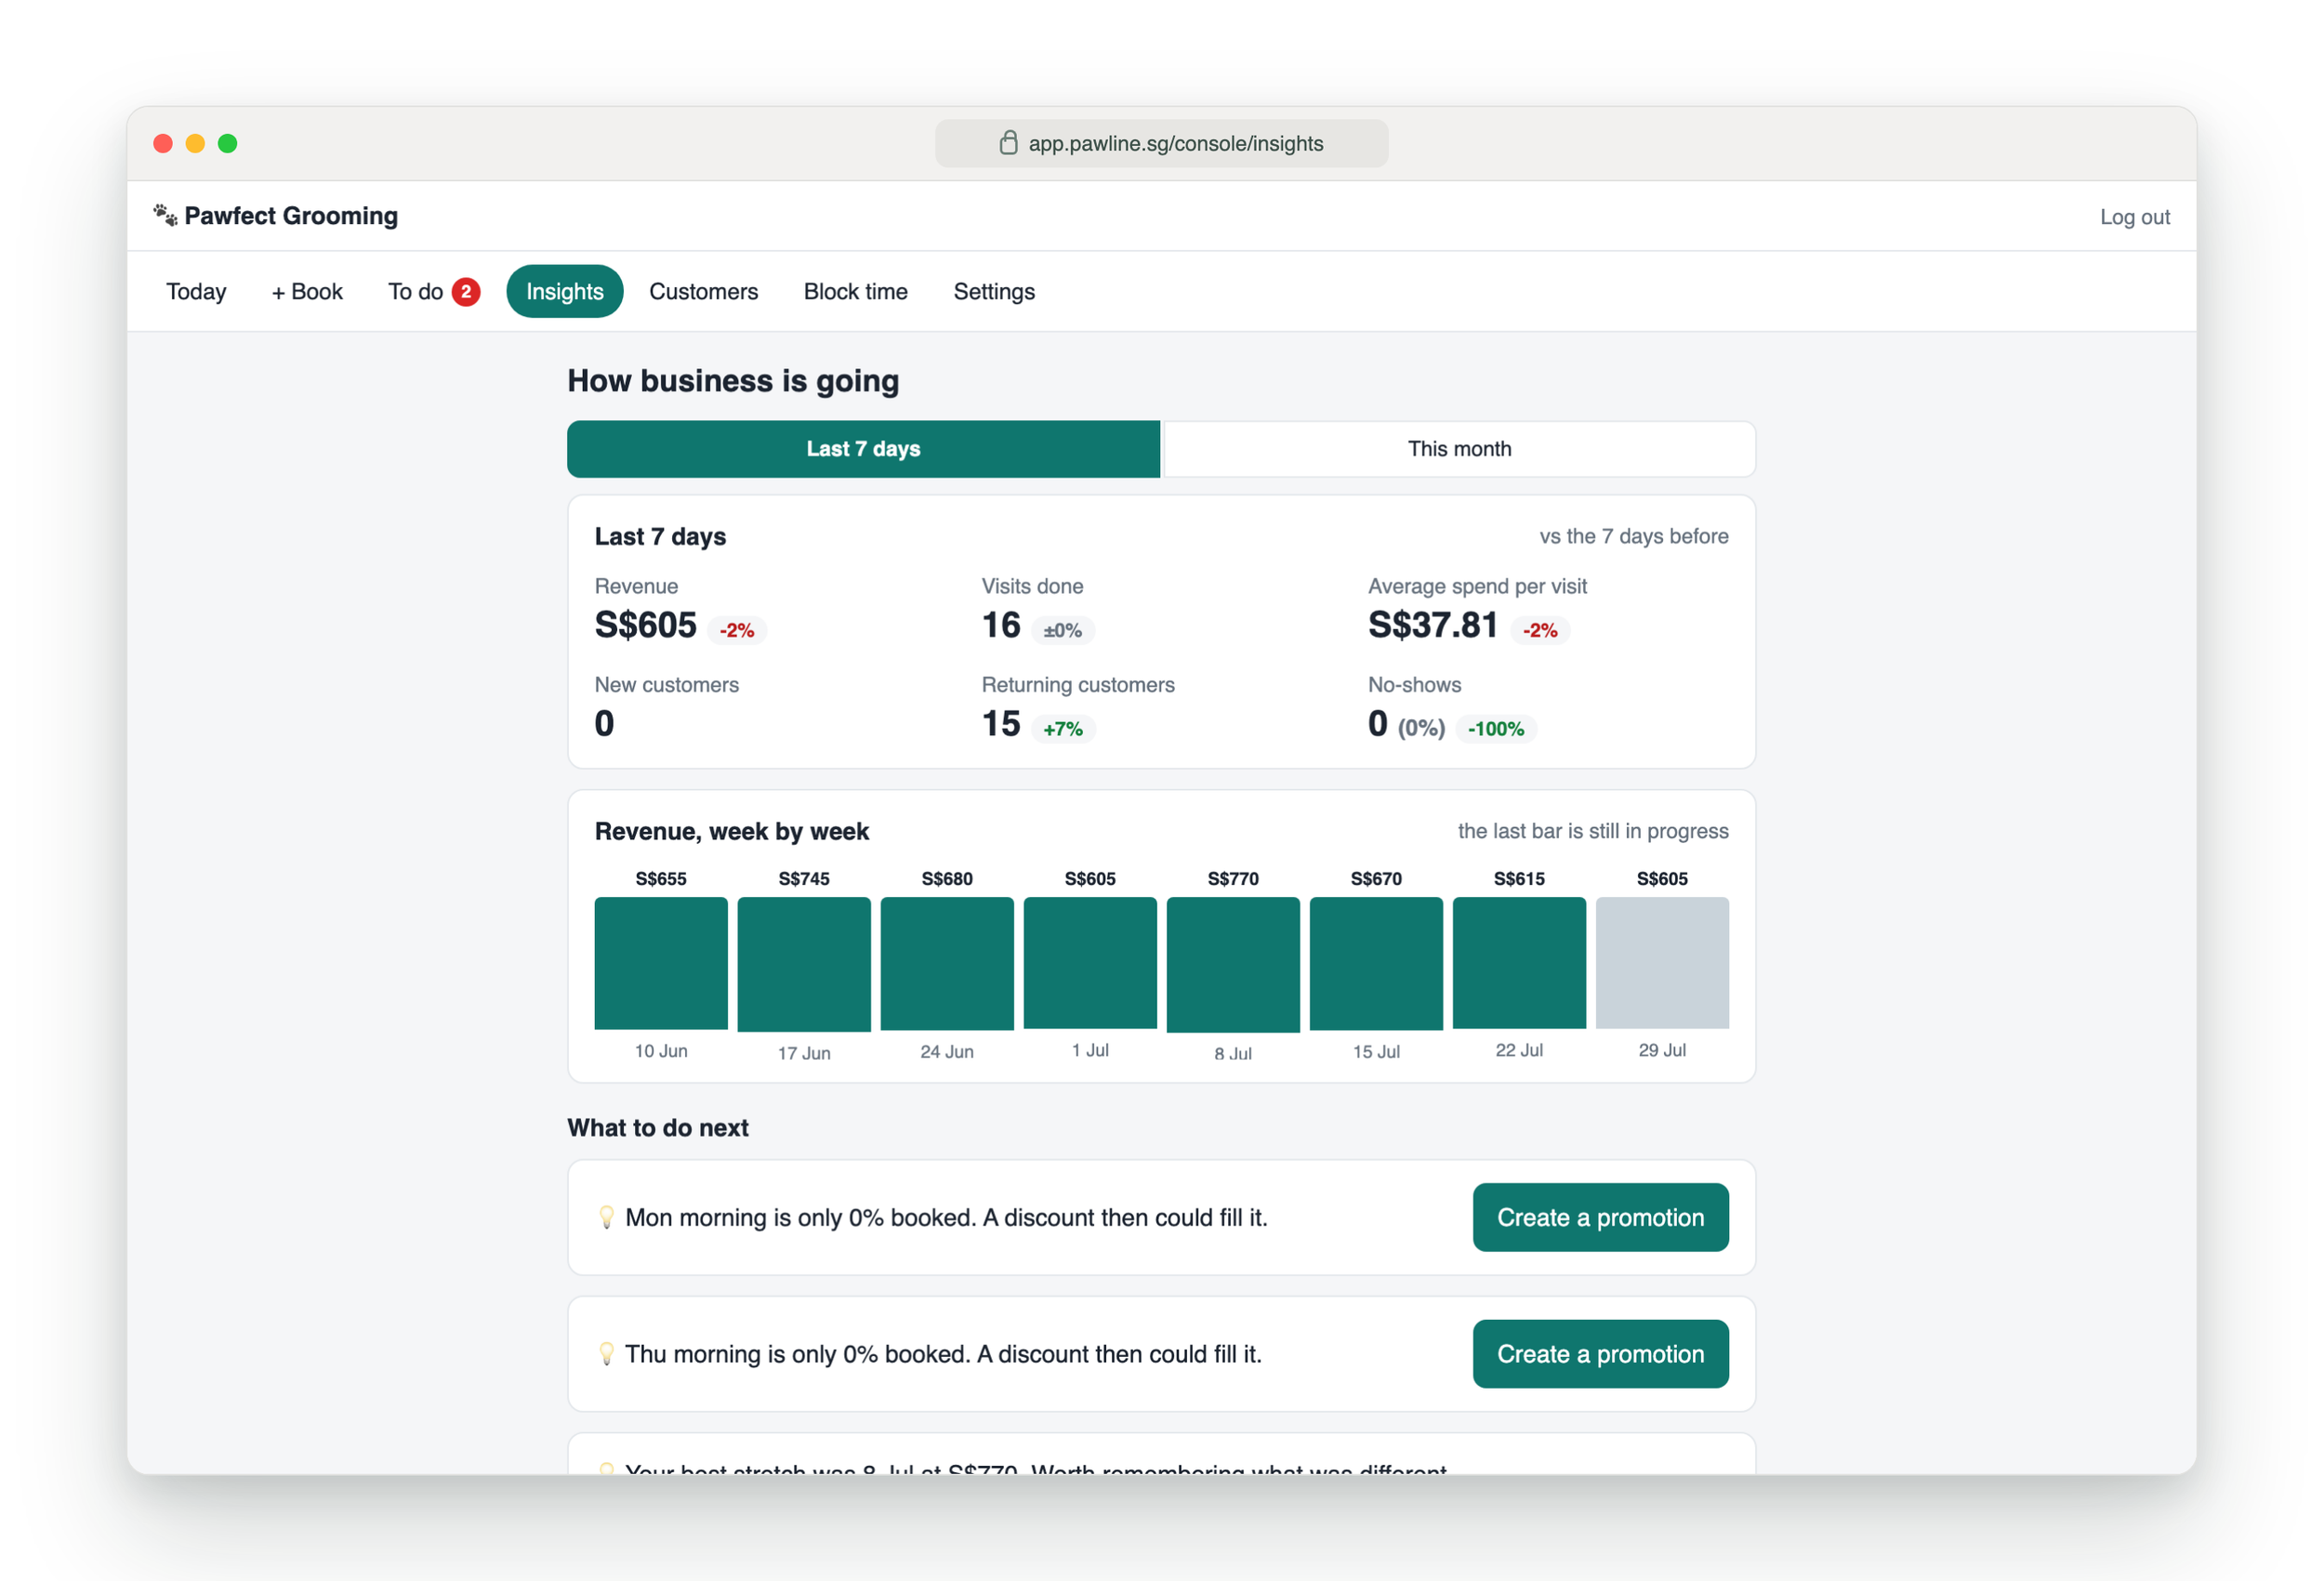Image resolution: width=2324 pixels, height=1581 pixels.
Task: Open the Today tab
Action: [196, 291]
